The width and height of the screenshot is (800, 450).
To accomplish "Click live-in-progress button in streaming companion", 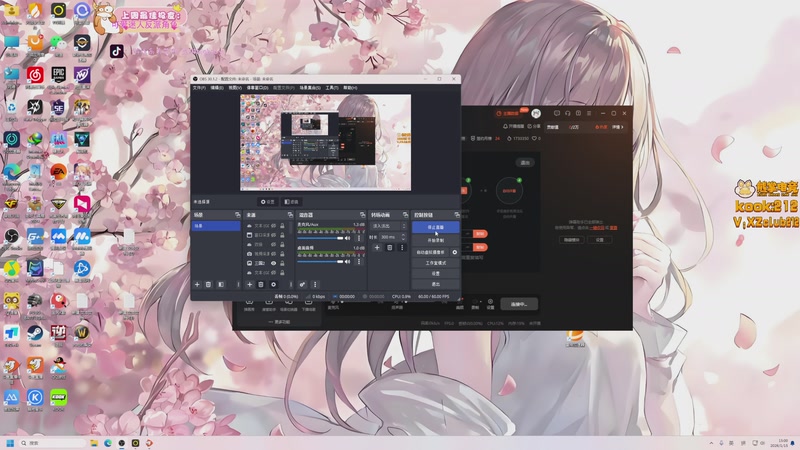I will (519, 304).
